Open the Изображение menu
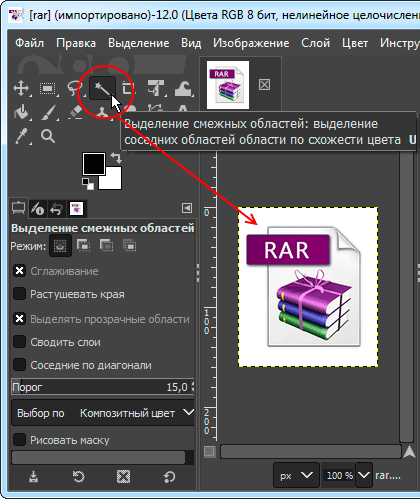Viewport: 420px width, 499px height. pos(251,43)
